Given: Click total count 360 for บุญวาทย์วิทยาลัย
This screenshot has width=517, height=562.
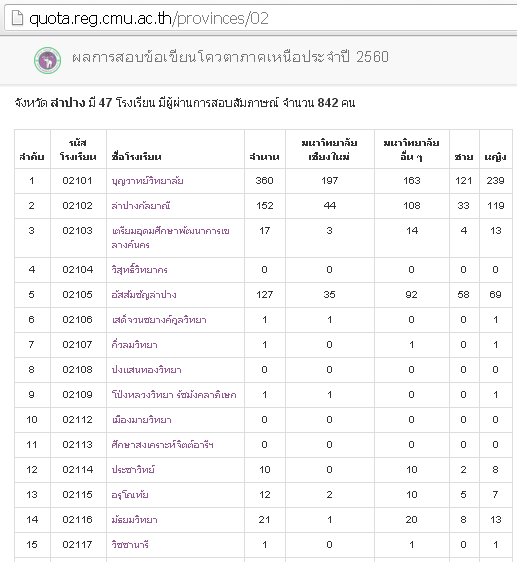Looking at the screenshot, I should (265, 181).
